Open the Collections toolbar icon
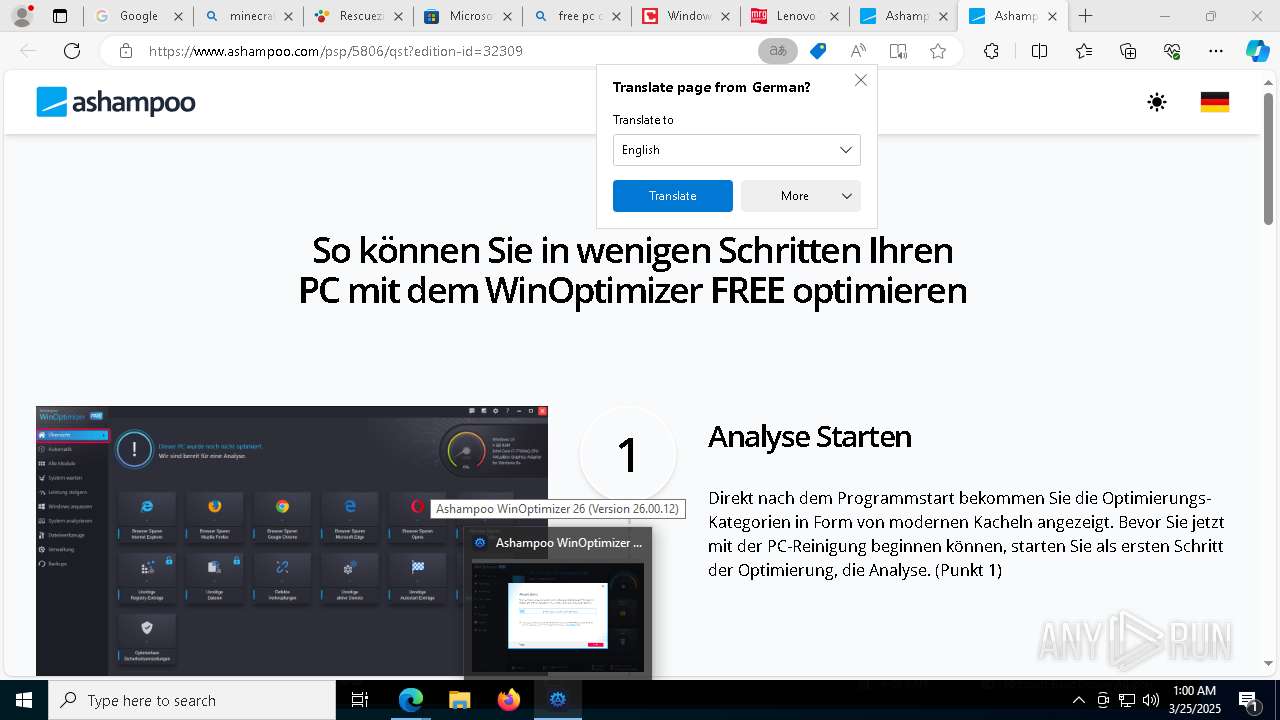The width and height of the screenshot is (1280, 720). tap(1128, 51)
